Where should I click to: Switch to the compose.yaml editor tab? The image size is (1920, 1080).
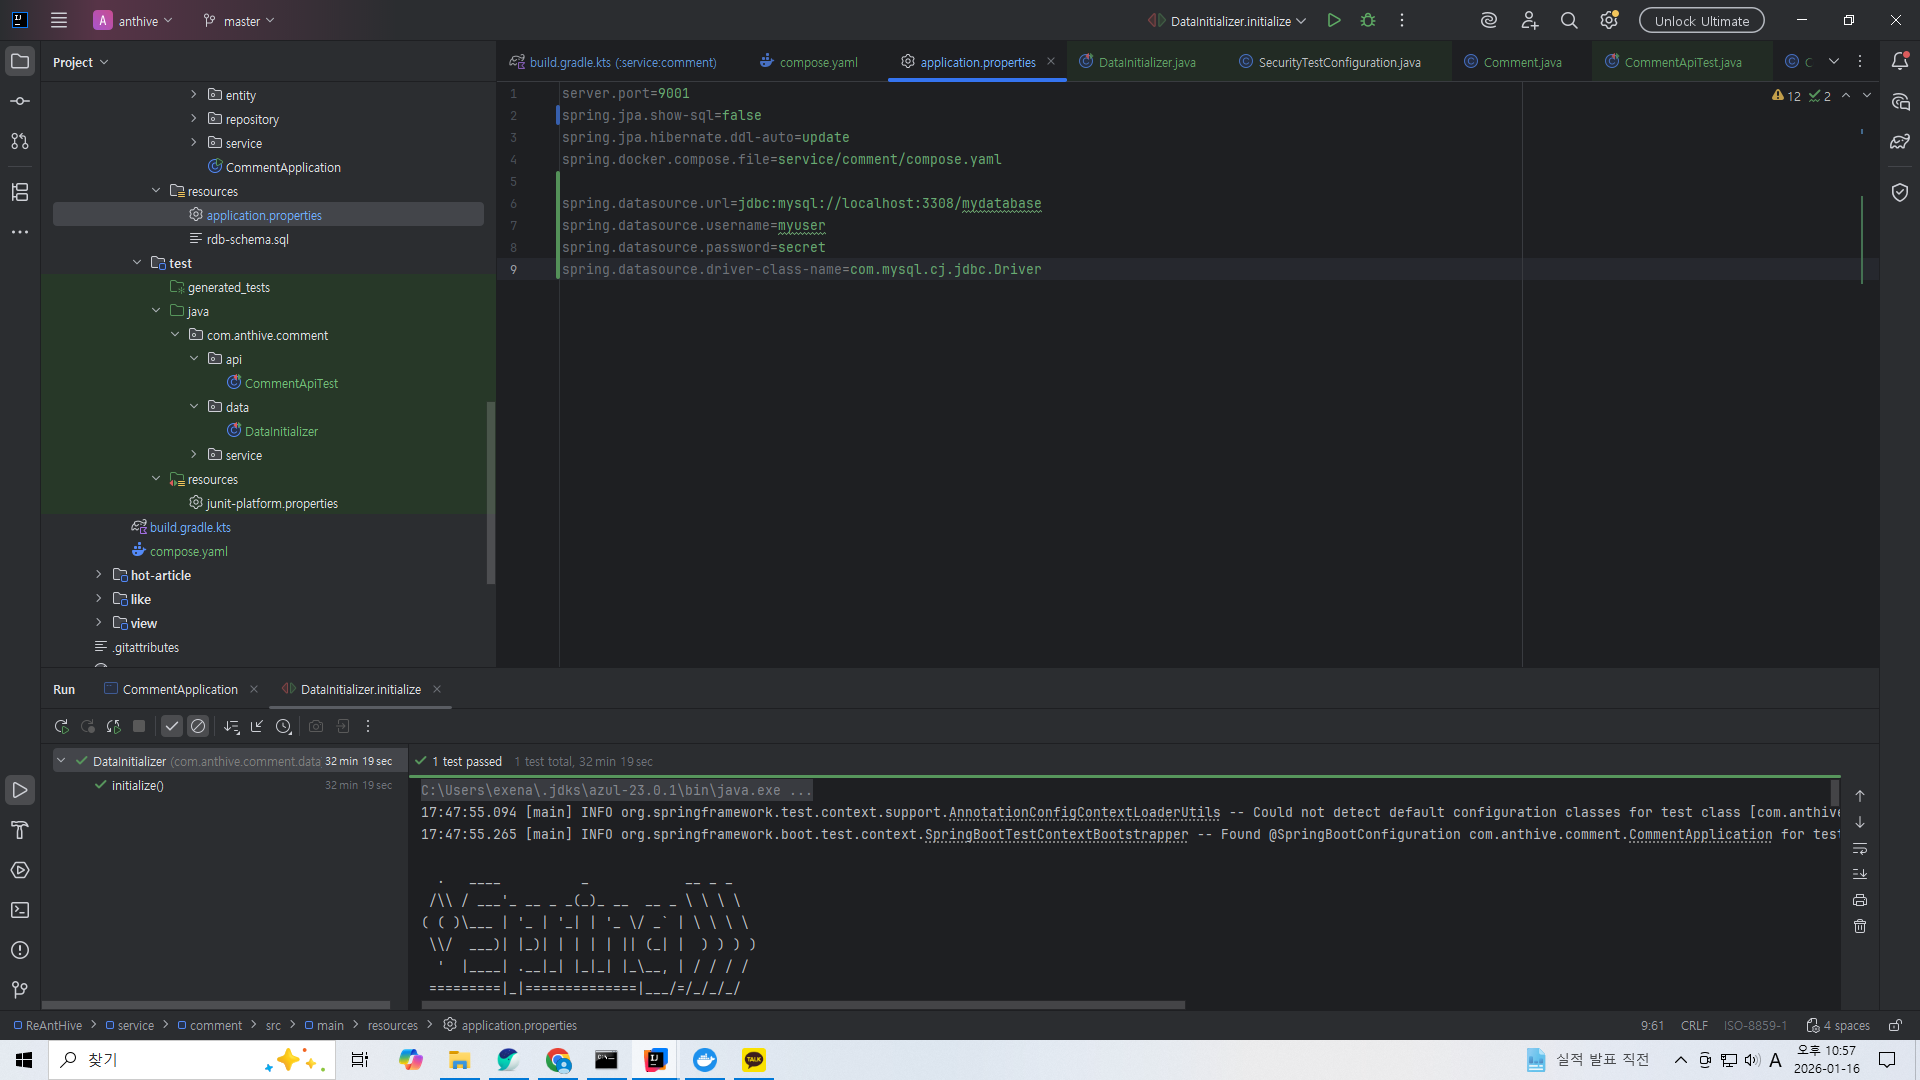click(818, 62)
